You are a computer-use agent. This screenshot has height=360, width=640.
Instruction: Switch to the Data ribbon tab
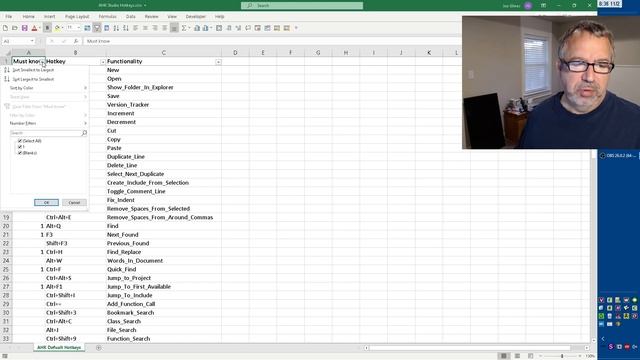point(131,17)
